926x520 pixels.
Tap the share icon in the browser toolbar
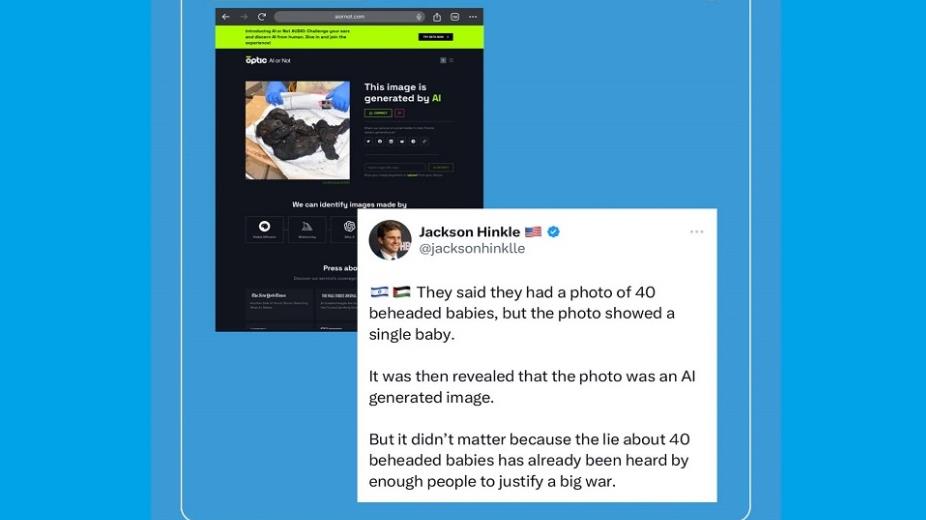437,17
